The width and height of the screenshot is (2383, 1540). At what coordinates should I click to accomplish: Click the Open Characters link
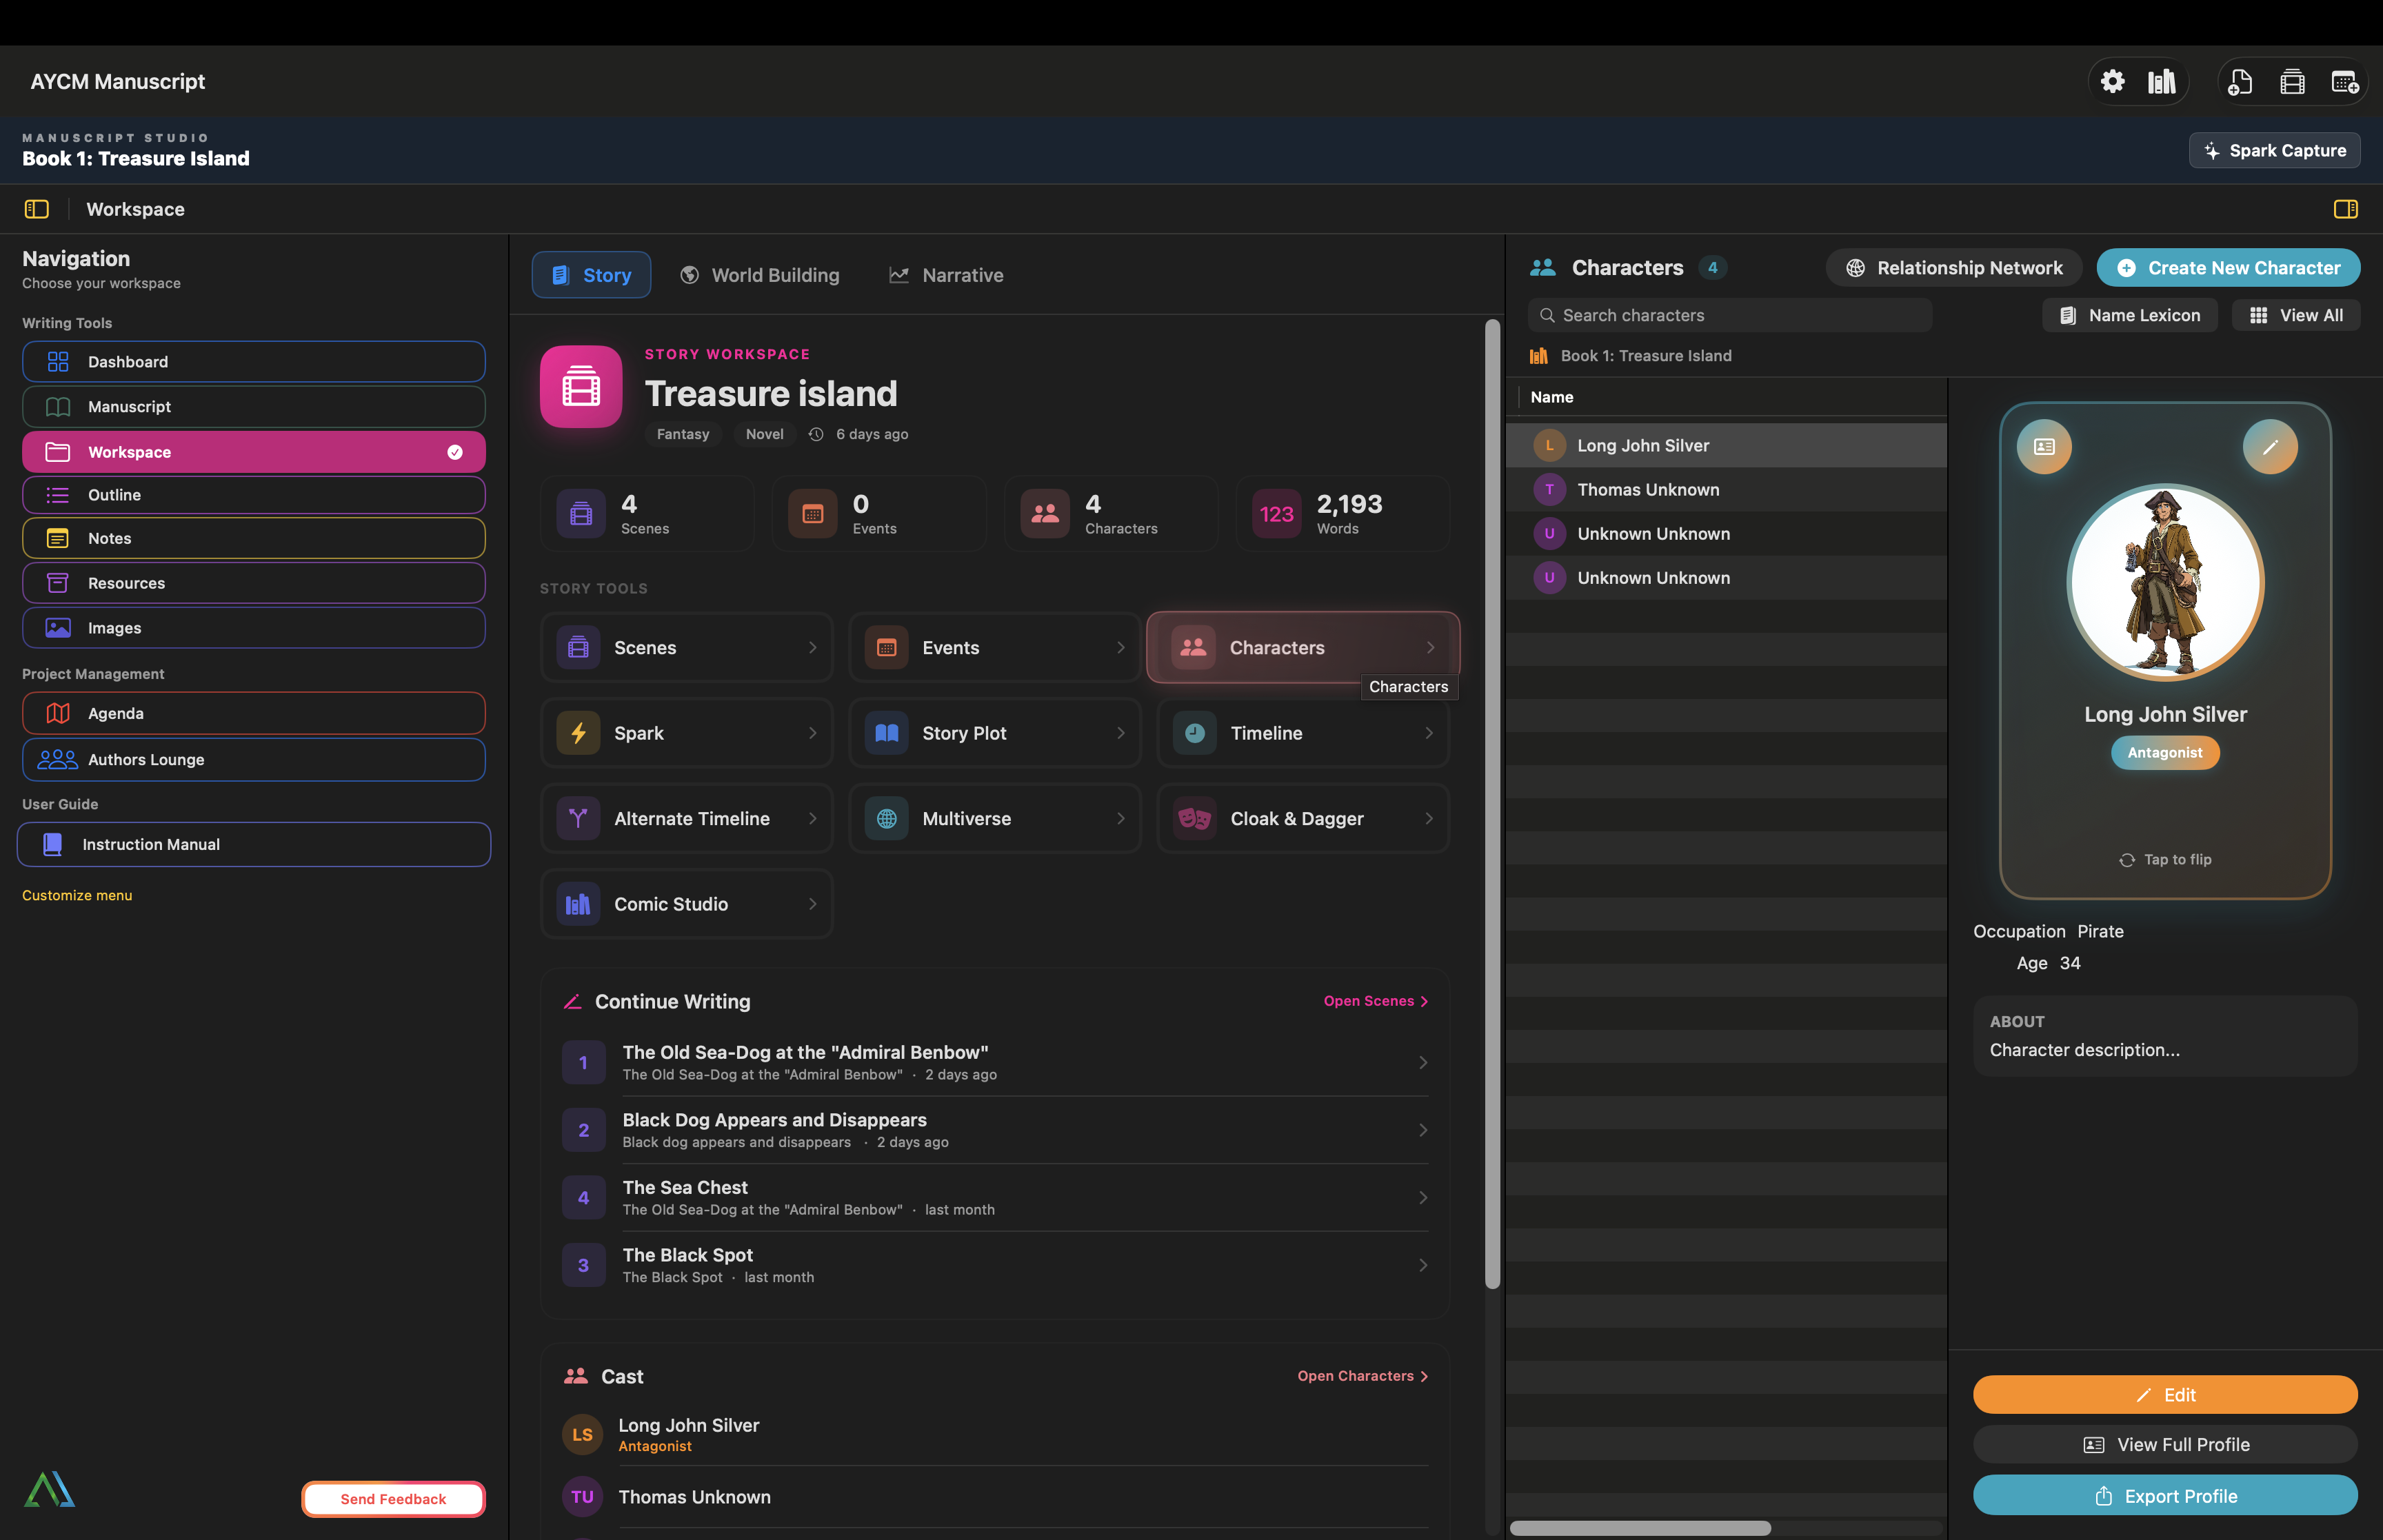click(1363, 1376)
